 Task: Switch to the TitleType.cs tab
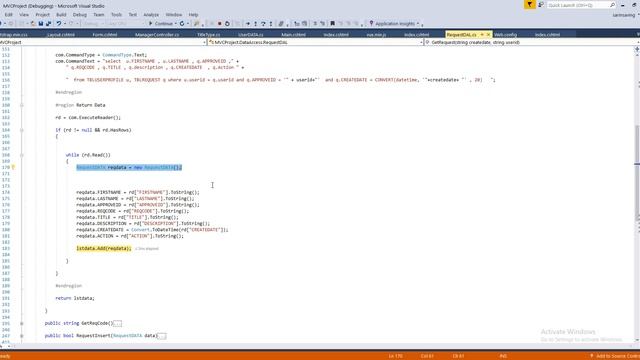coord(209,35)
